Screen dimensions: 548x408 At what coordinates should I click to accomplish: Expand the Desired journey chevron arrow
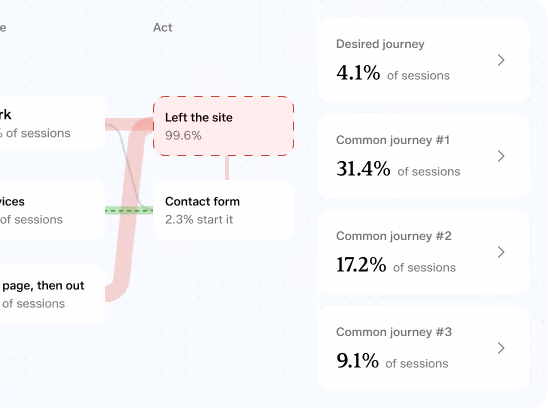(501, 60)
